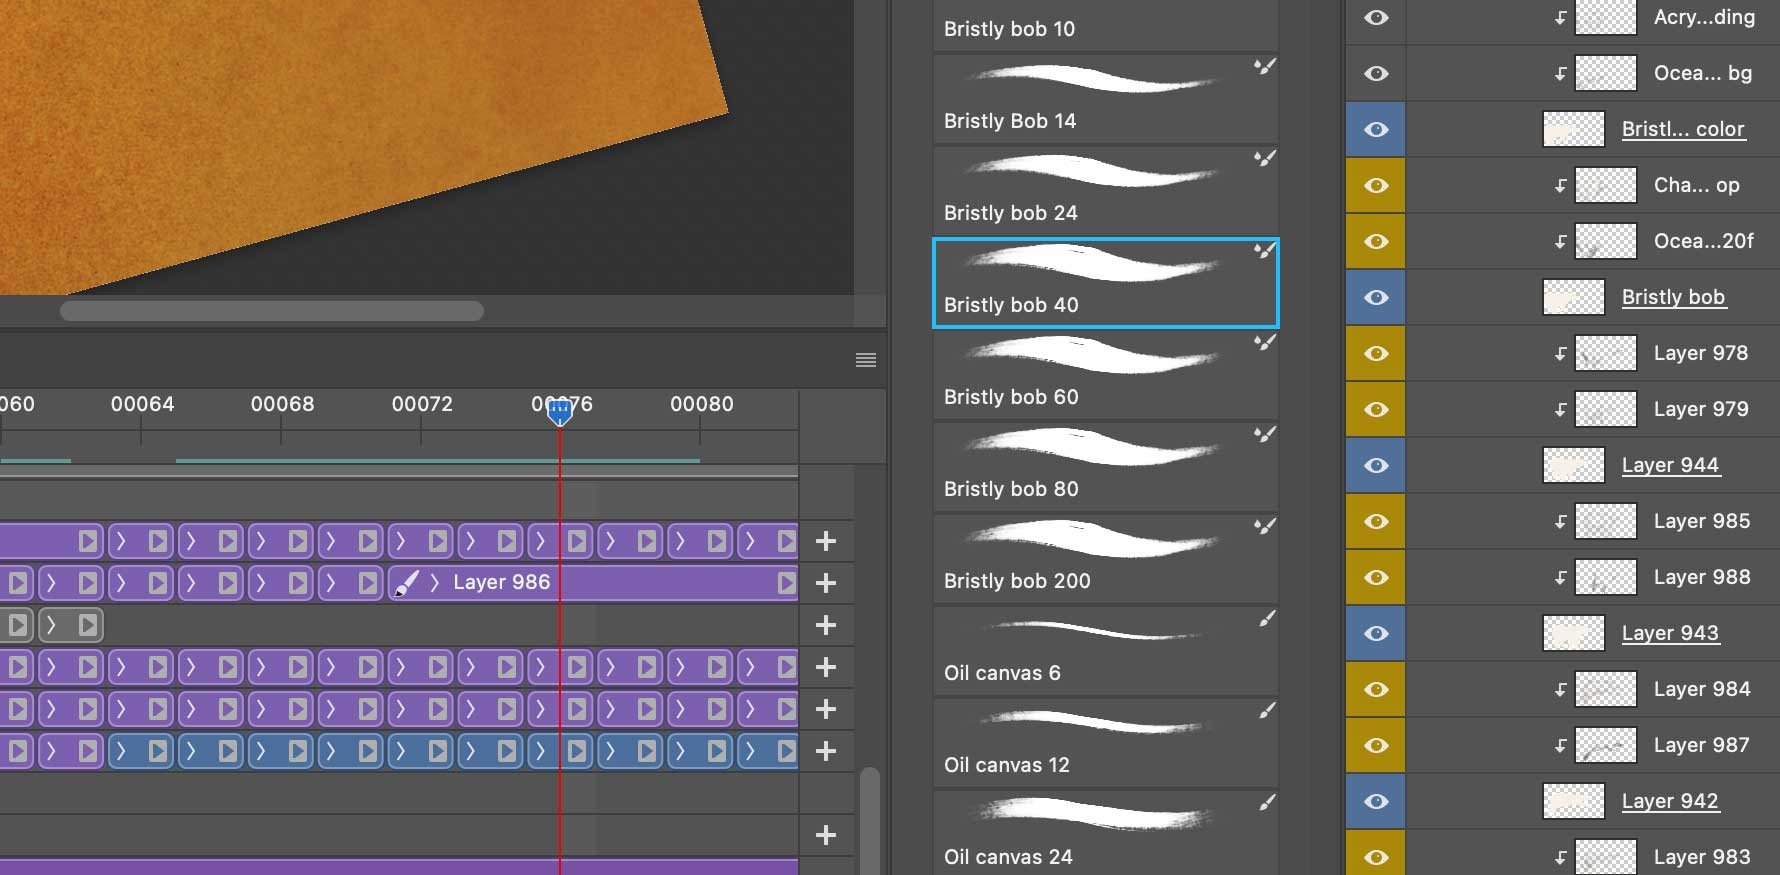This screenshot has width=1780, height=875.
Task: Toggle visibility of Bristl... color layer
Action: 1376,129
